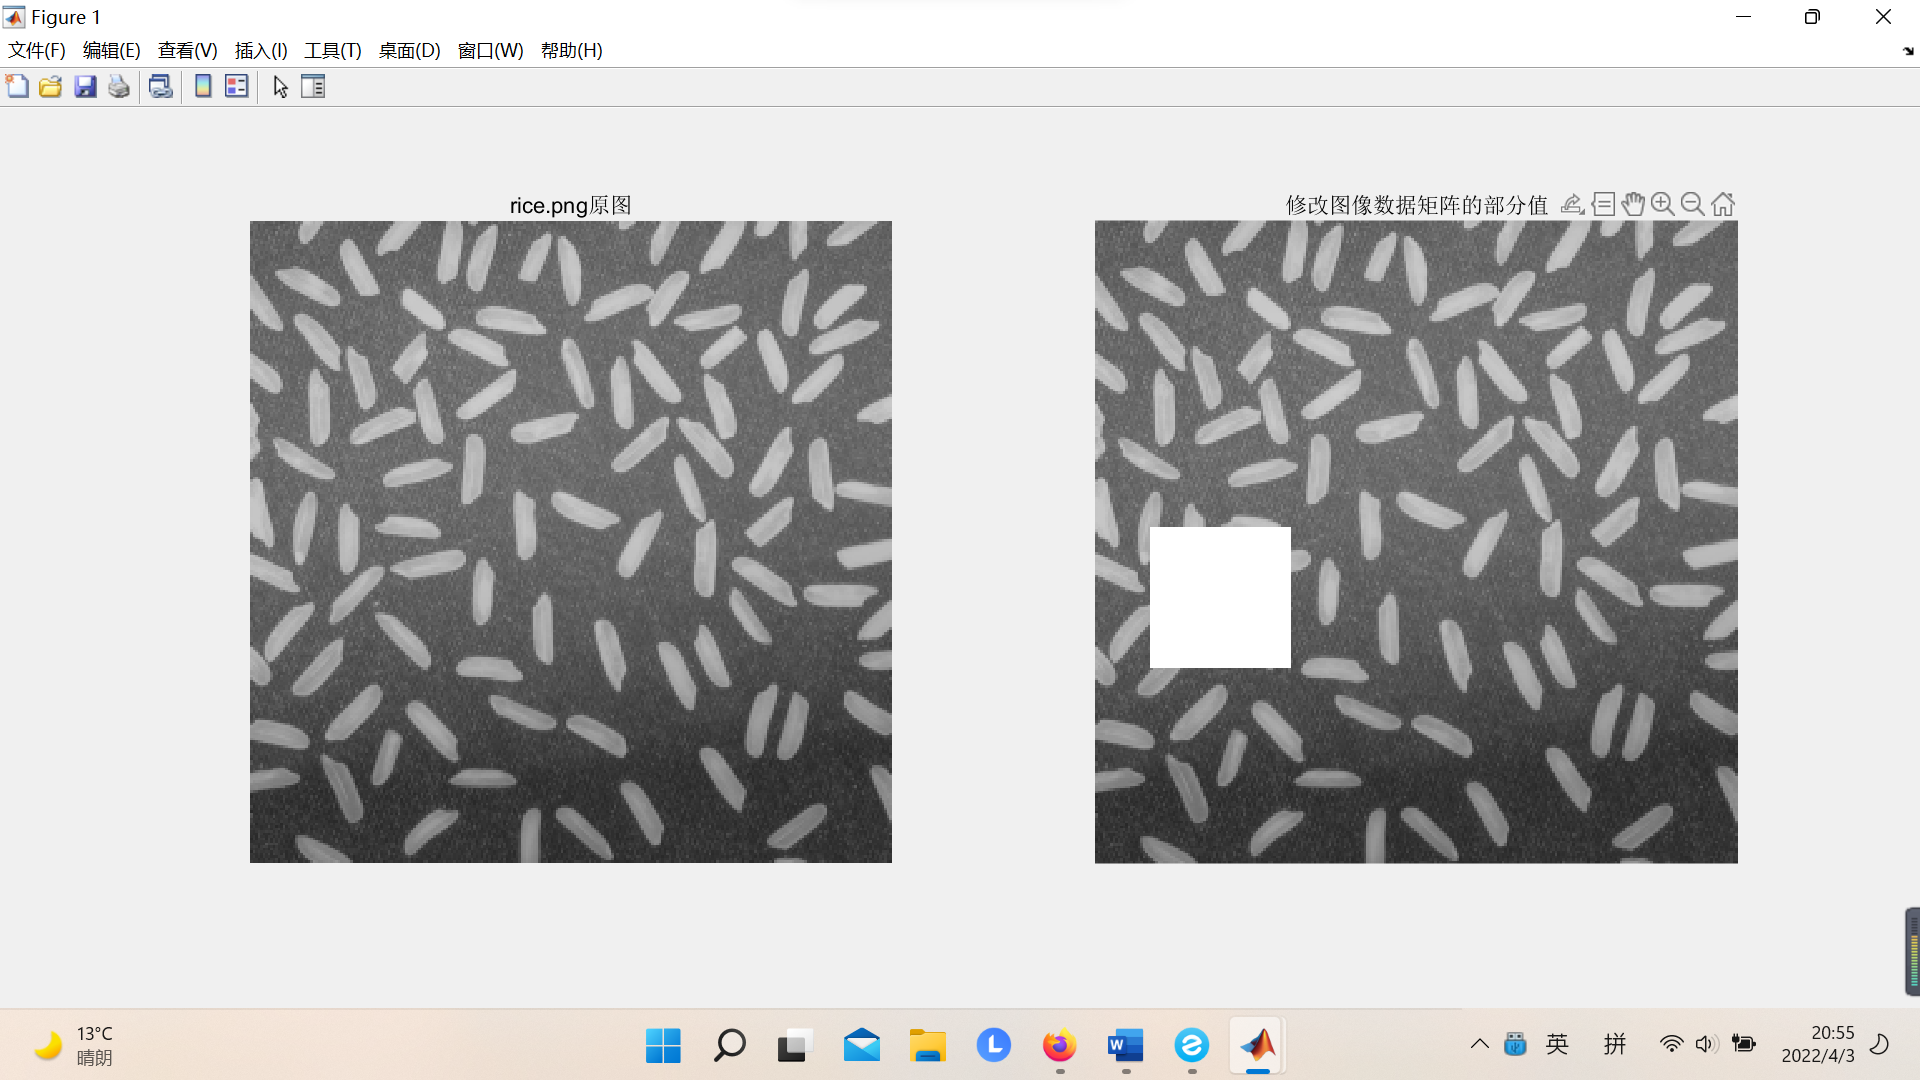
Task: Click the New Figure icon
Action: (17, 87)
